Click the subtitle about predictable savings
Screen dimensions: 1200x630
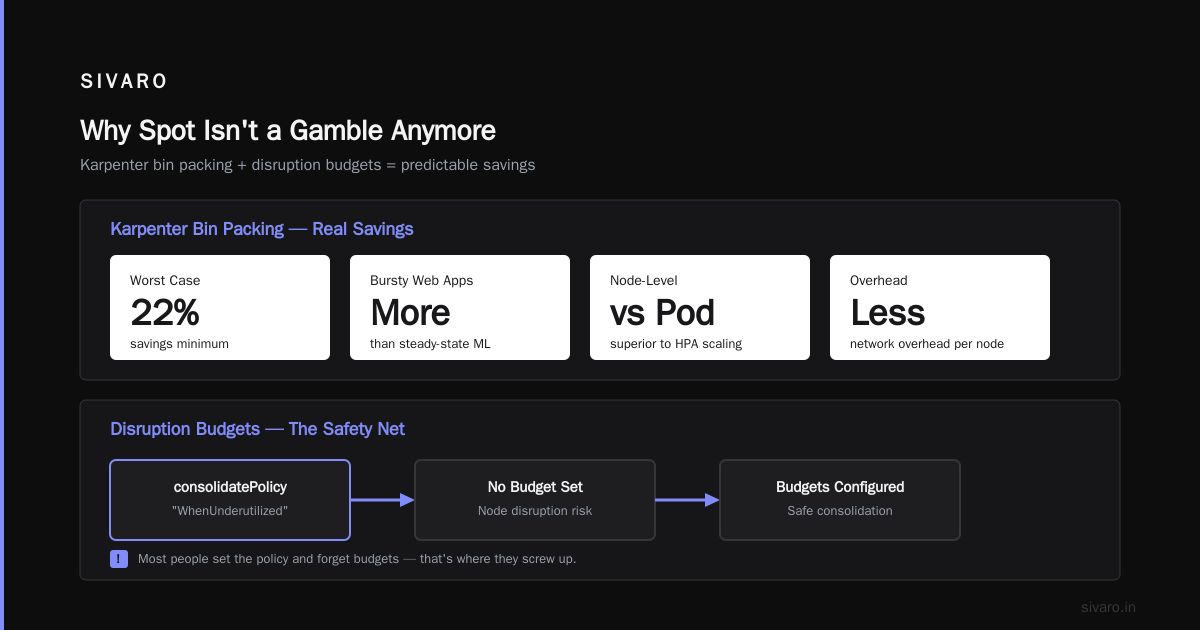point(308,165)
